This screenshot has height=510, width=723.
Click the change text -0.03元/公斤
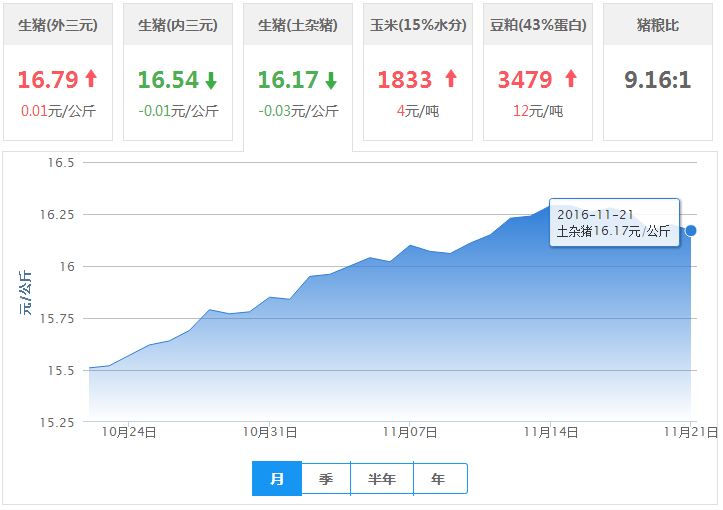click(298, 111)
